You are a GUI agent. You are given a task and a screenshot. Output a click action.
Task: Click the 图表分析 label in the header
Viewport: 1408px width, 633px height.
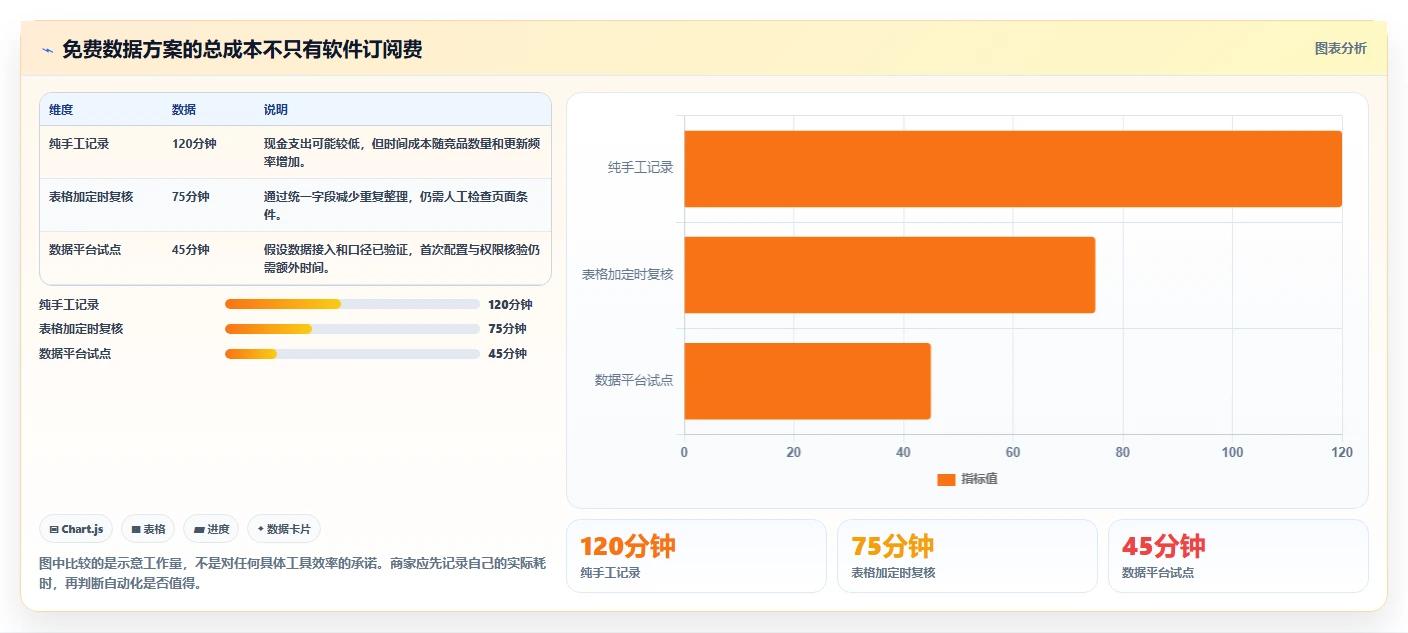click(x=1340, y=49)
